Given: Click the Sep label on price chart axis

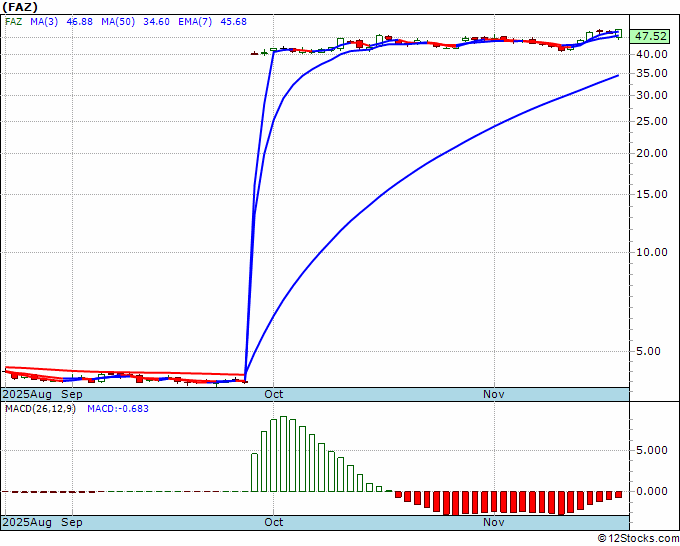Looking at the screenshot, I should pyautogui.click(x=72, y=394).
